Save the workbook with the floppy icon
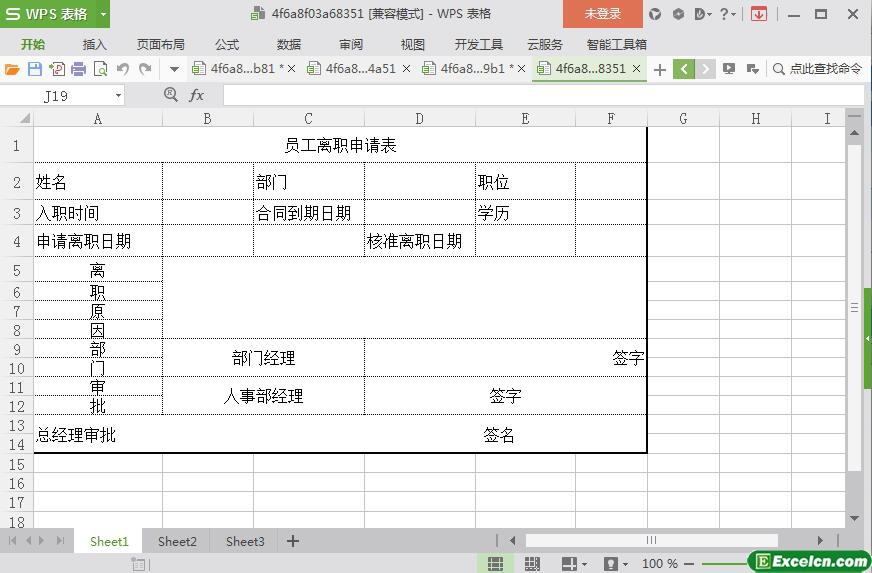 [x=34, y=69]
